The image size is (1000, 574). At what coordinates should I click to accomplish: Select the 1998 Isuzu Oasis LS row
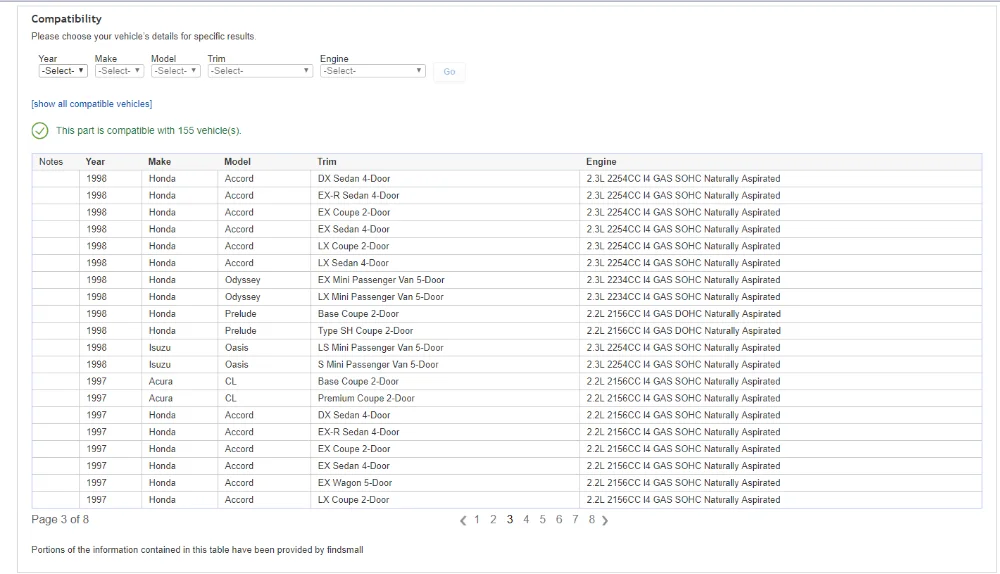(507, 348)
